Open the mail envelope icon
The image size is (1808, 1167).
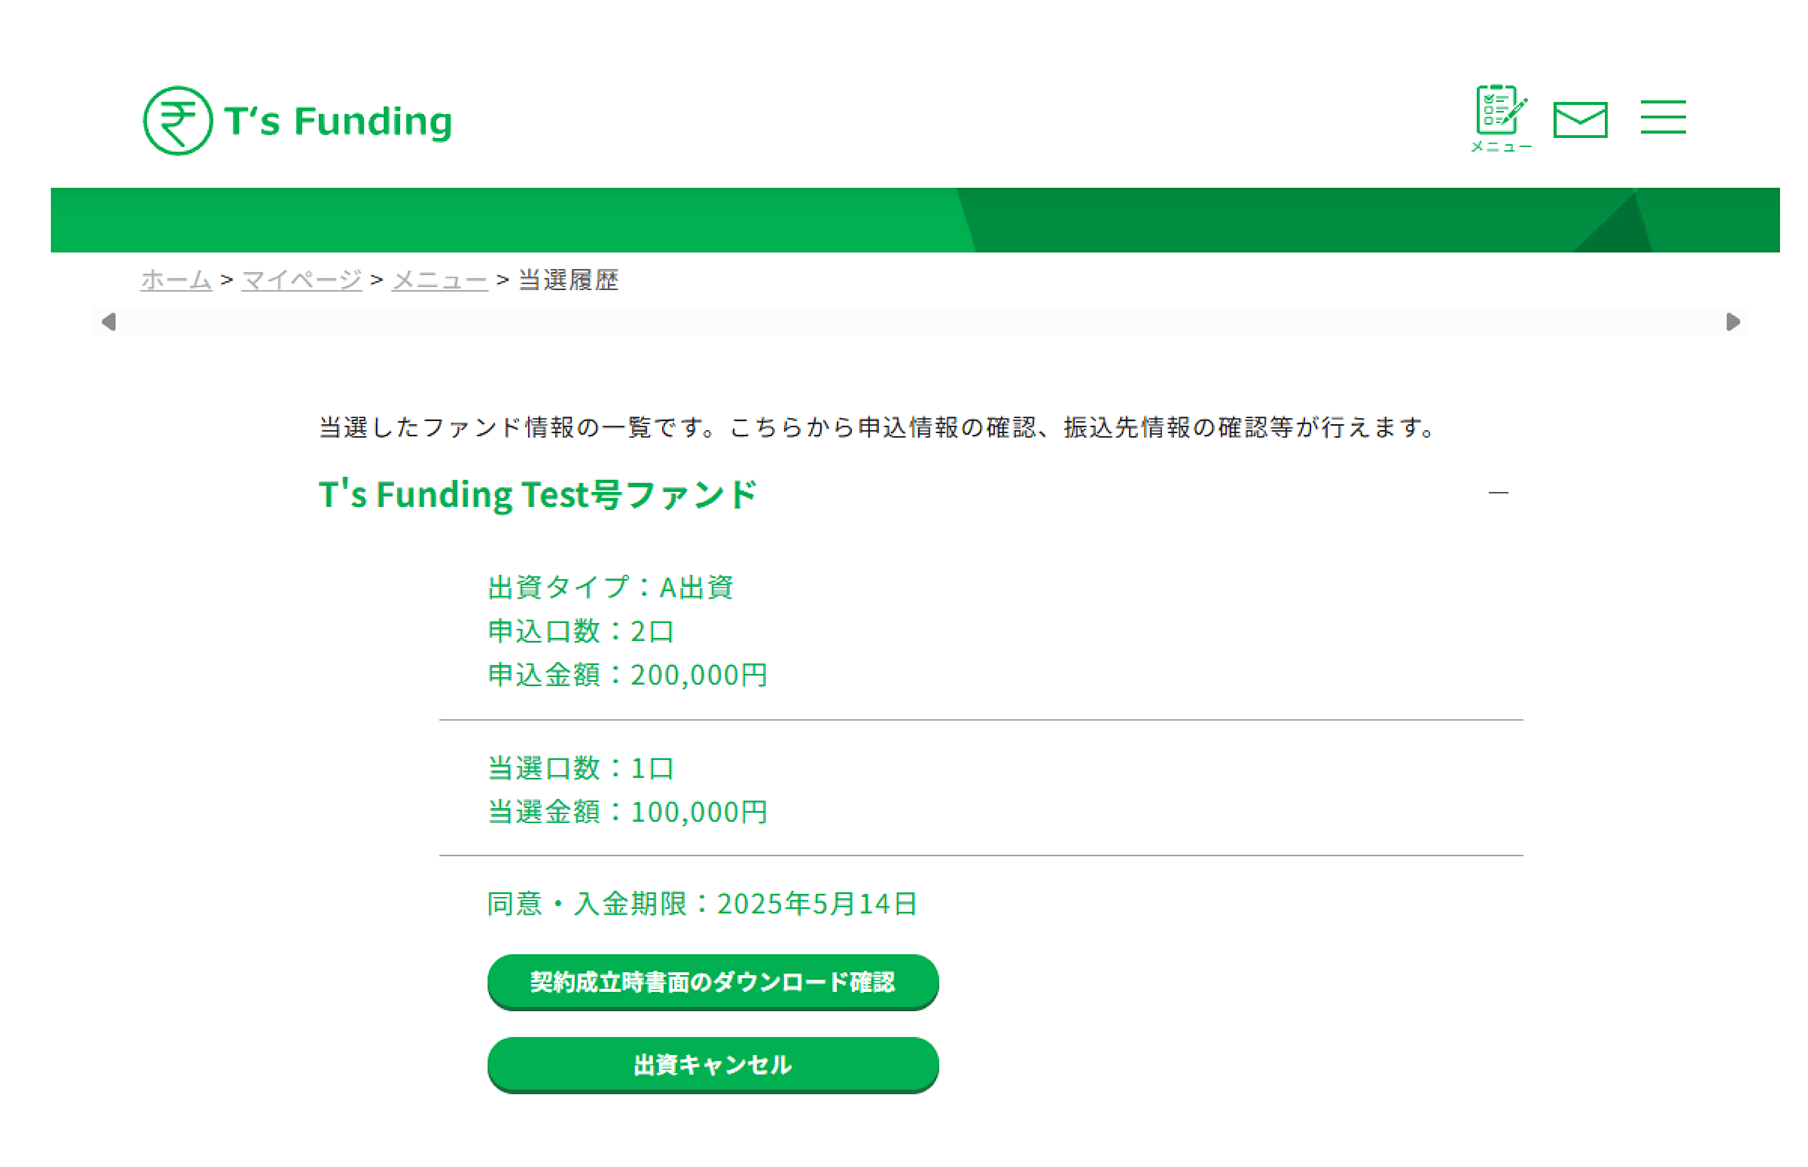tap(1580, 120)
